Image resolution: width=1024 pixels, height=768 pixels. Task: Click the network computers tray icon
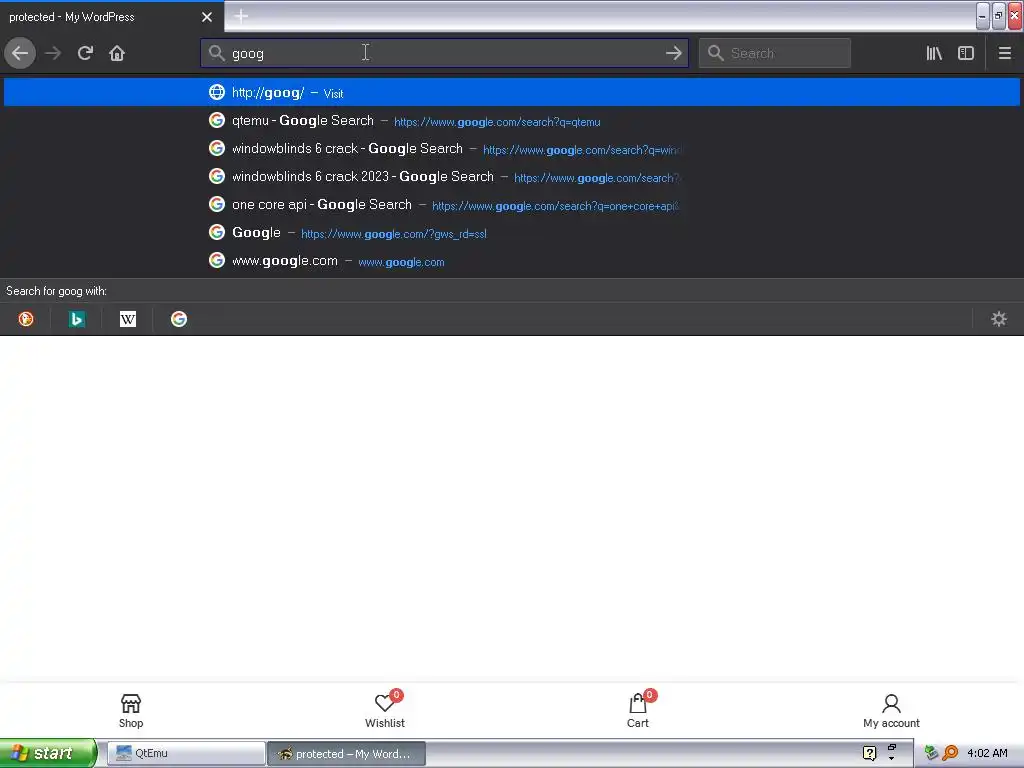coord(931,753)
